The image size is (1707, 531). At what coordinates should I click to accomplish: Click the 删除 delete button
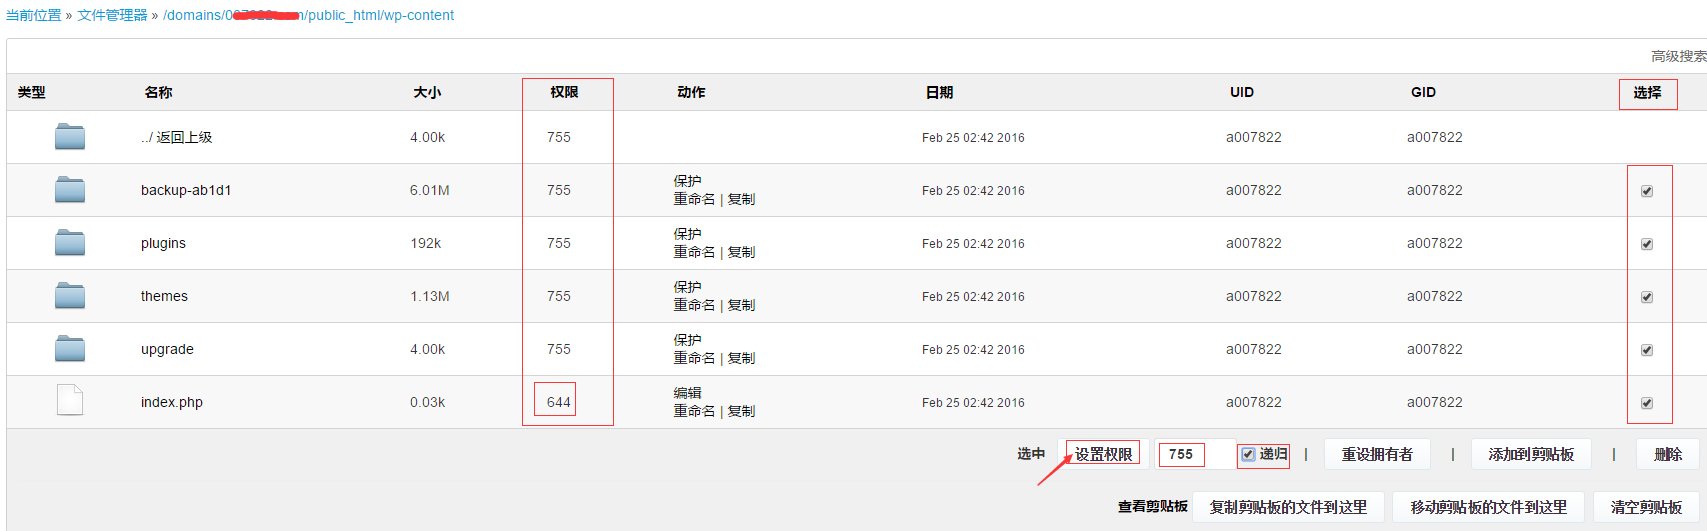[1668, 455]
